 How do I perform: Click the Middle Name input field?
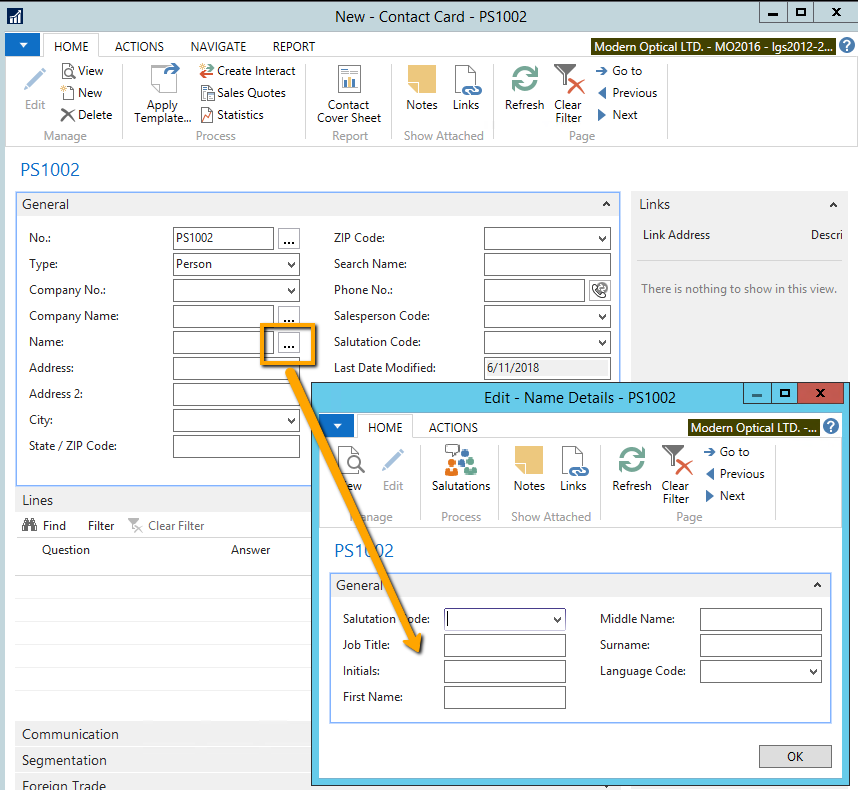[x=761, y=619]
